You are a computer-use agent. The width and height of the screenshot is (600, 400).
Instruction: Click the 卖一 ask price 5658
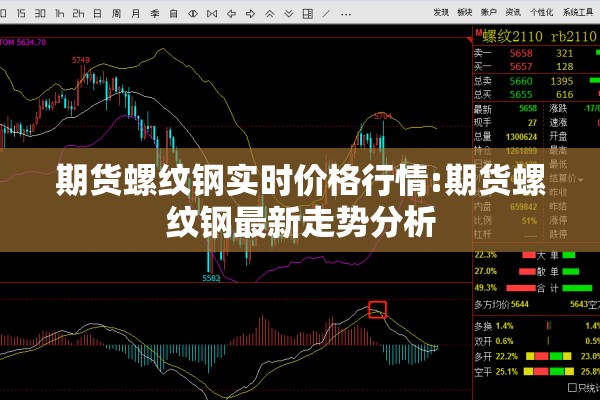coord(521,53)
